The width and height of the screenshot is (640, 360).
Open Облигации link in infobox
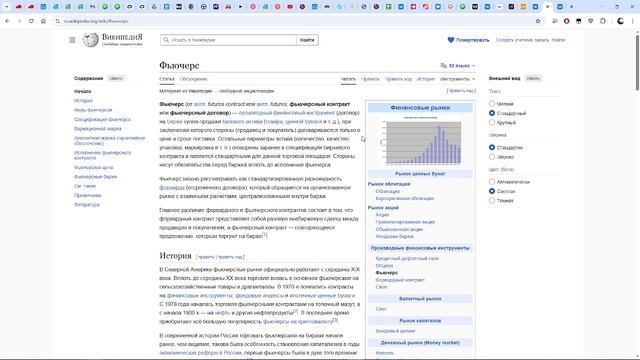tap(388, 191)
